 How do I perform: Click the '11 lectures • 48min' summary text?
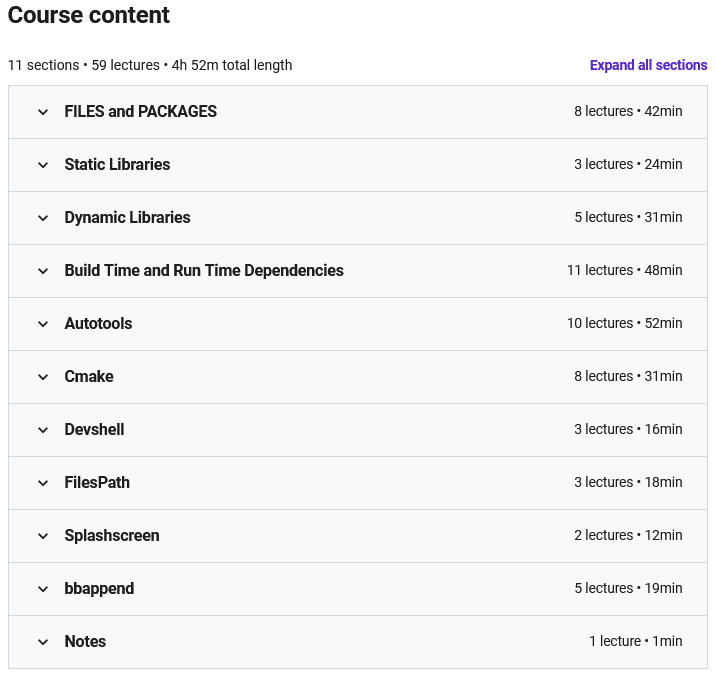click(x=624, y=271)
